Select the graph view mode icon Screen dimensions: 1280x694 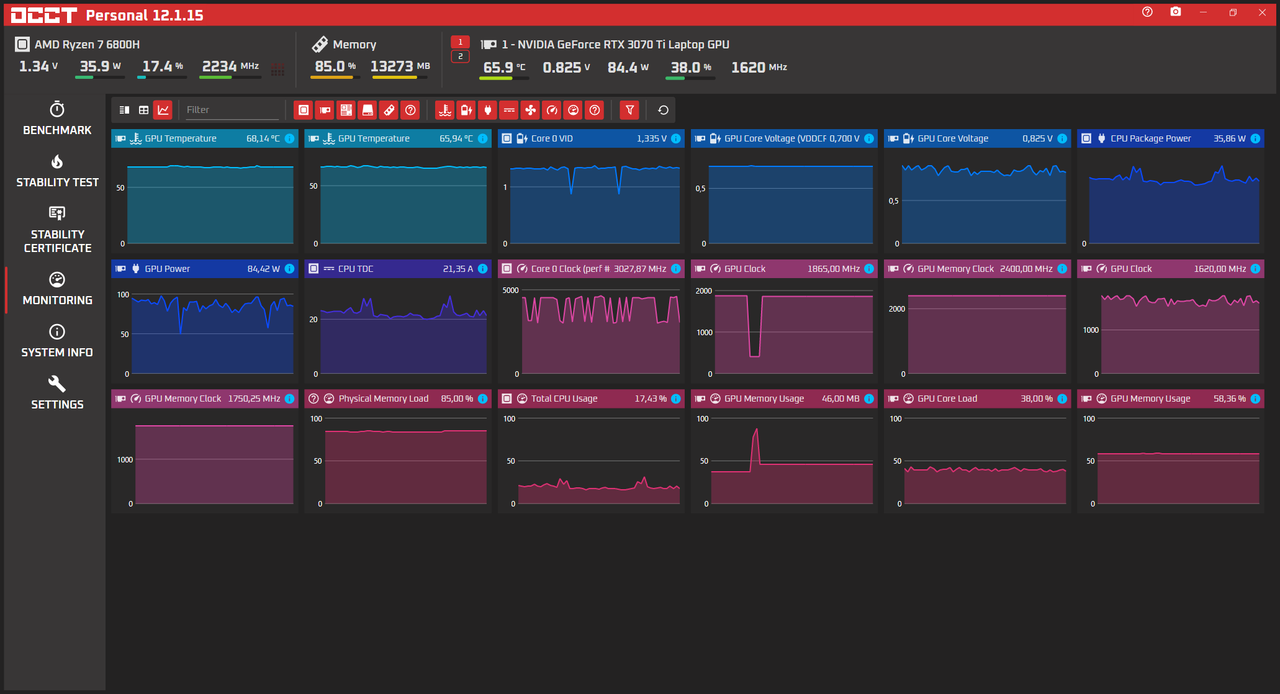[x=163, y=110]
